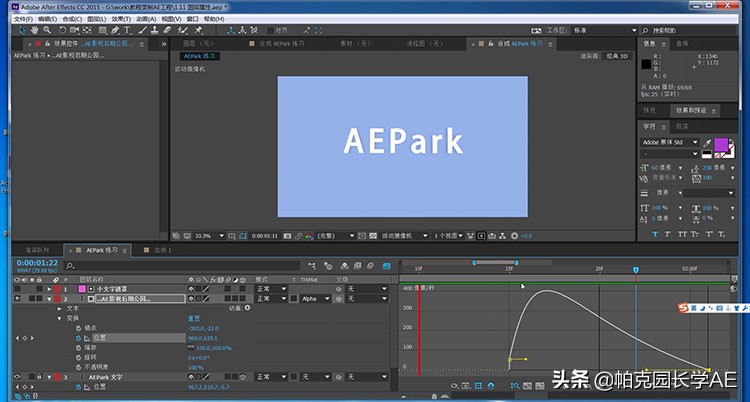The image size is (750, 402).
Task: Collapse the 变换 property group
Action: point(60,318)
